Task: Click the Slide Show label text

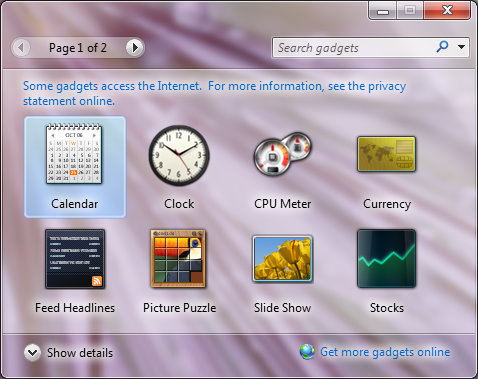Action: pos(282,308)
